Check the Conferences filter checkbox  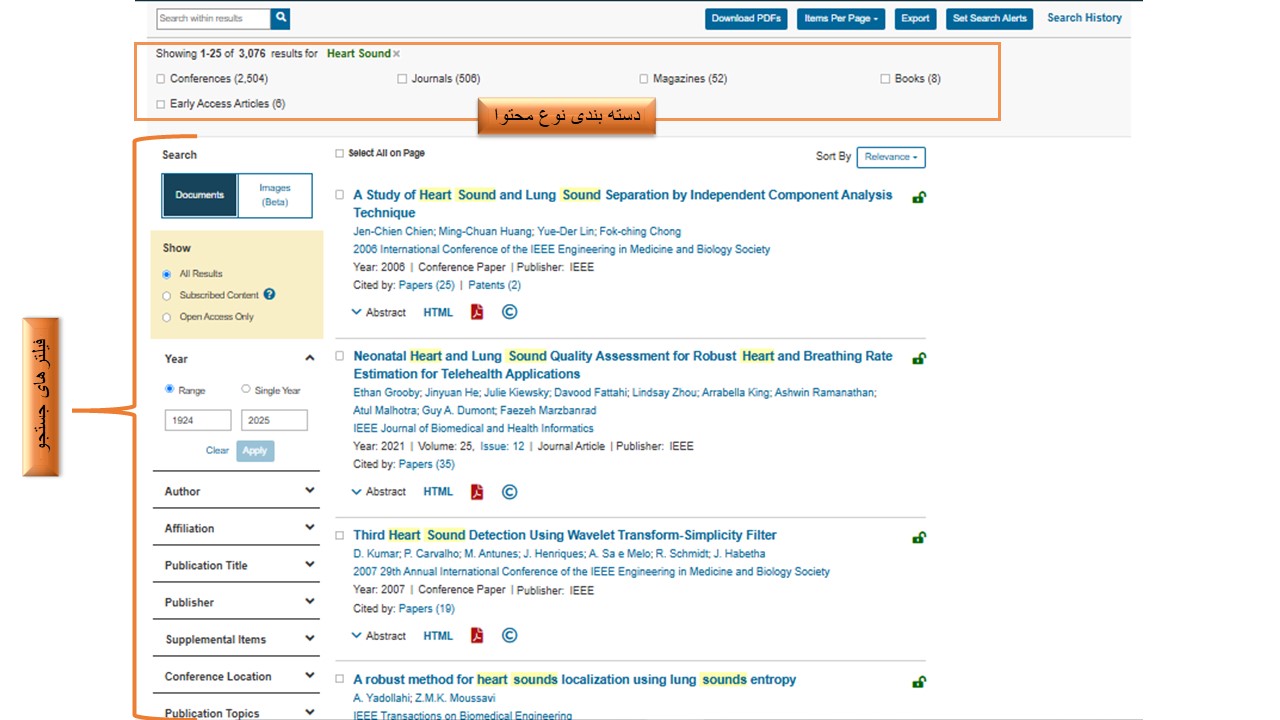point(161,79)
